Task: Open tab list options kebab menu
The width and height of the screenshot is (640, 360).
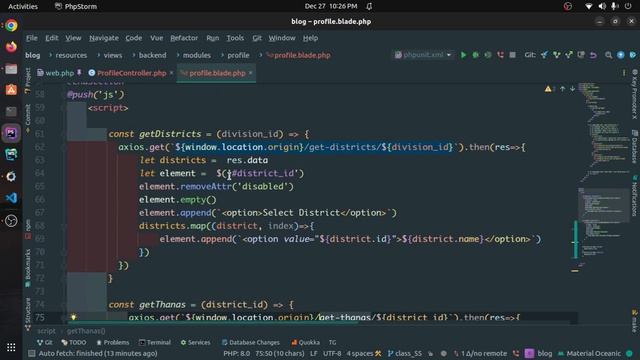Action: tap(624, 73)
